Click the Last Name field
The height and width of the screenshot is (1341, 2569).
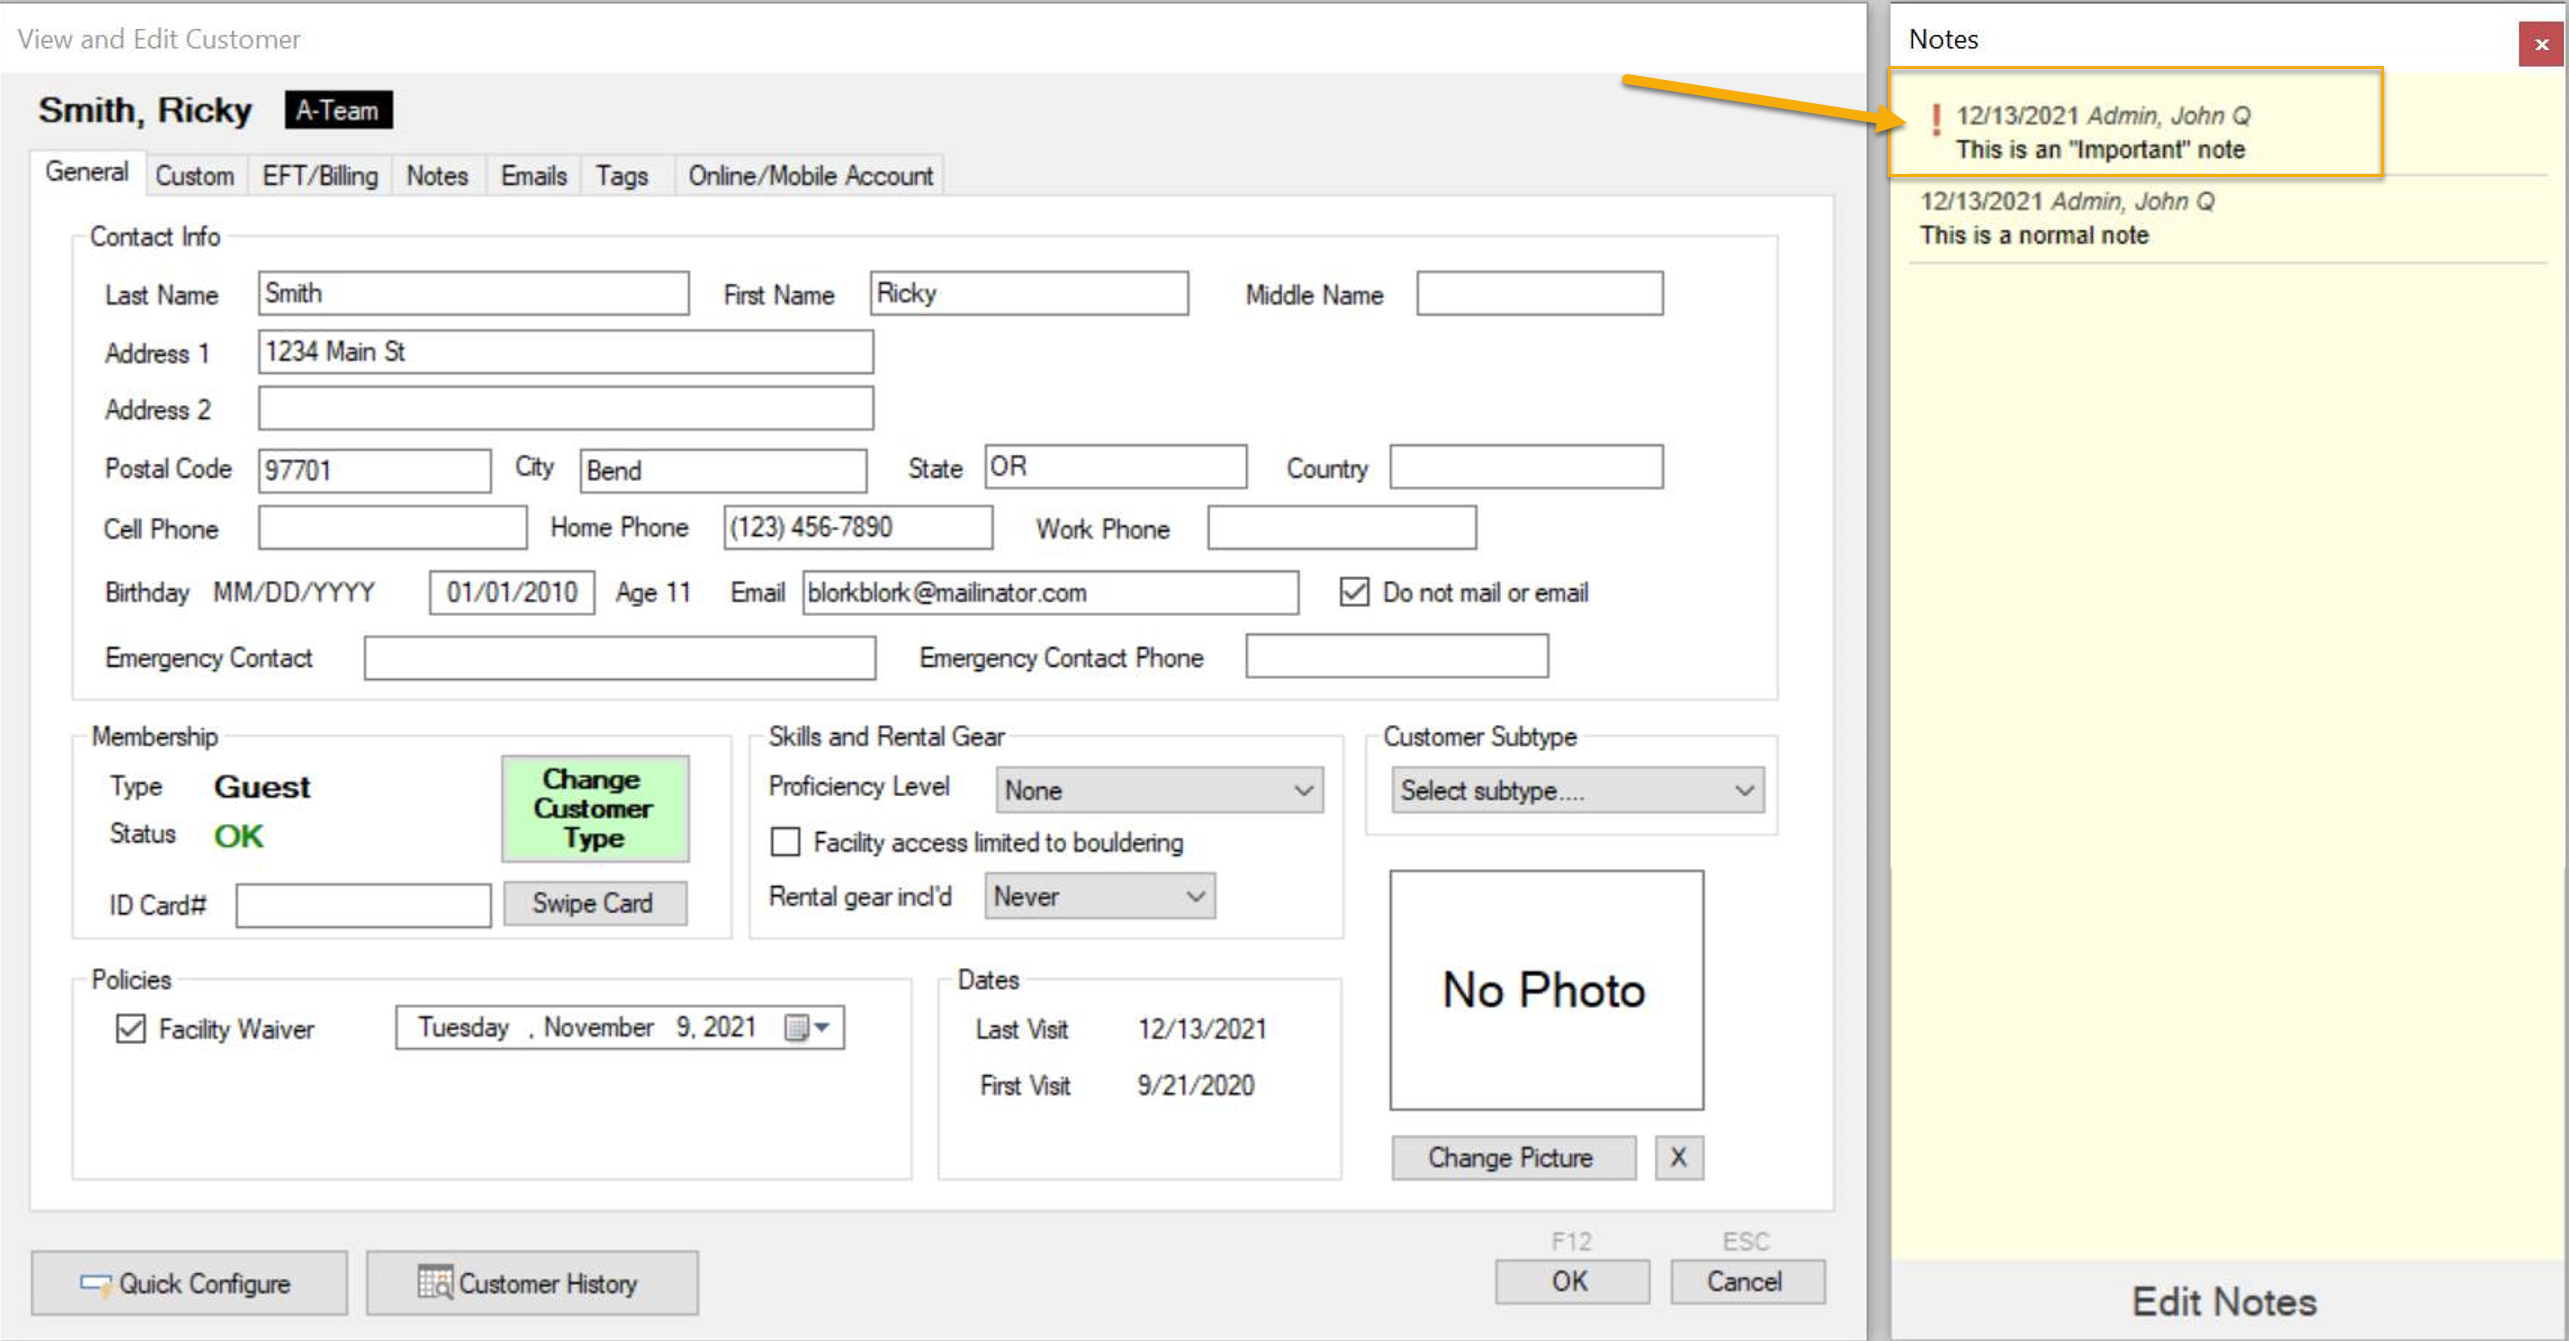(x=473, y=293)
